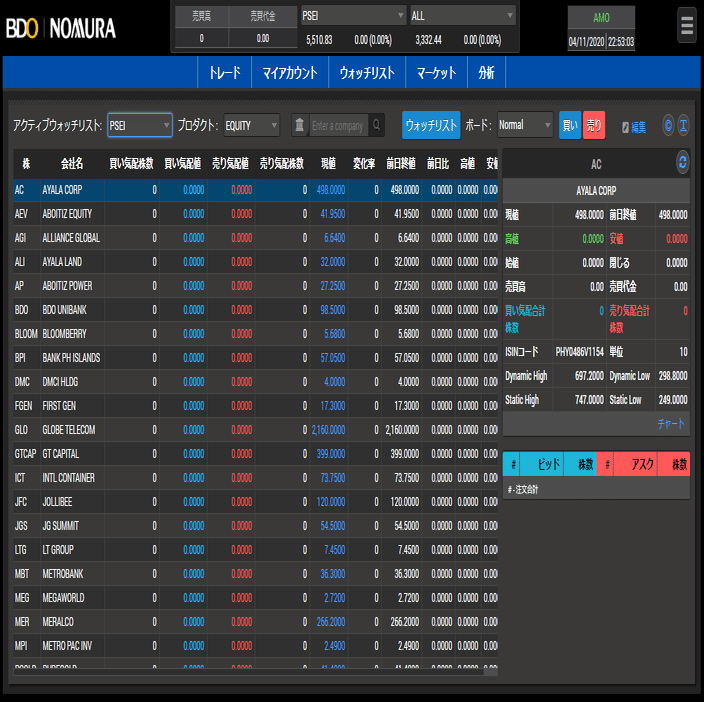The image size is (704, 704).
Task: Click the edit pencil icon
Action: 625,128
